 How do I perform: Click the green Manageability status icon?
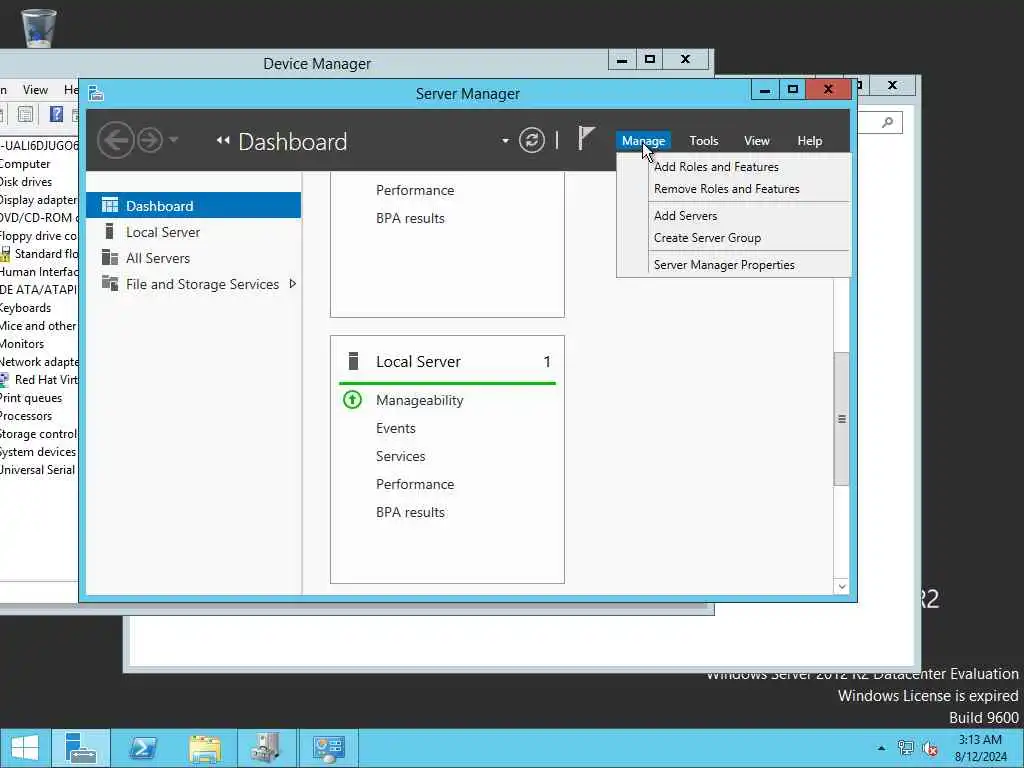tap(352, 399)
